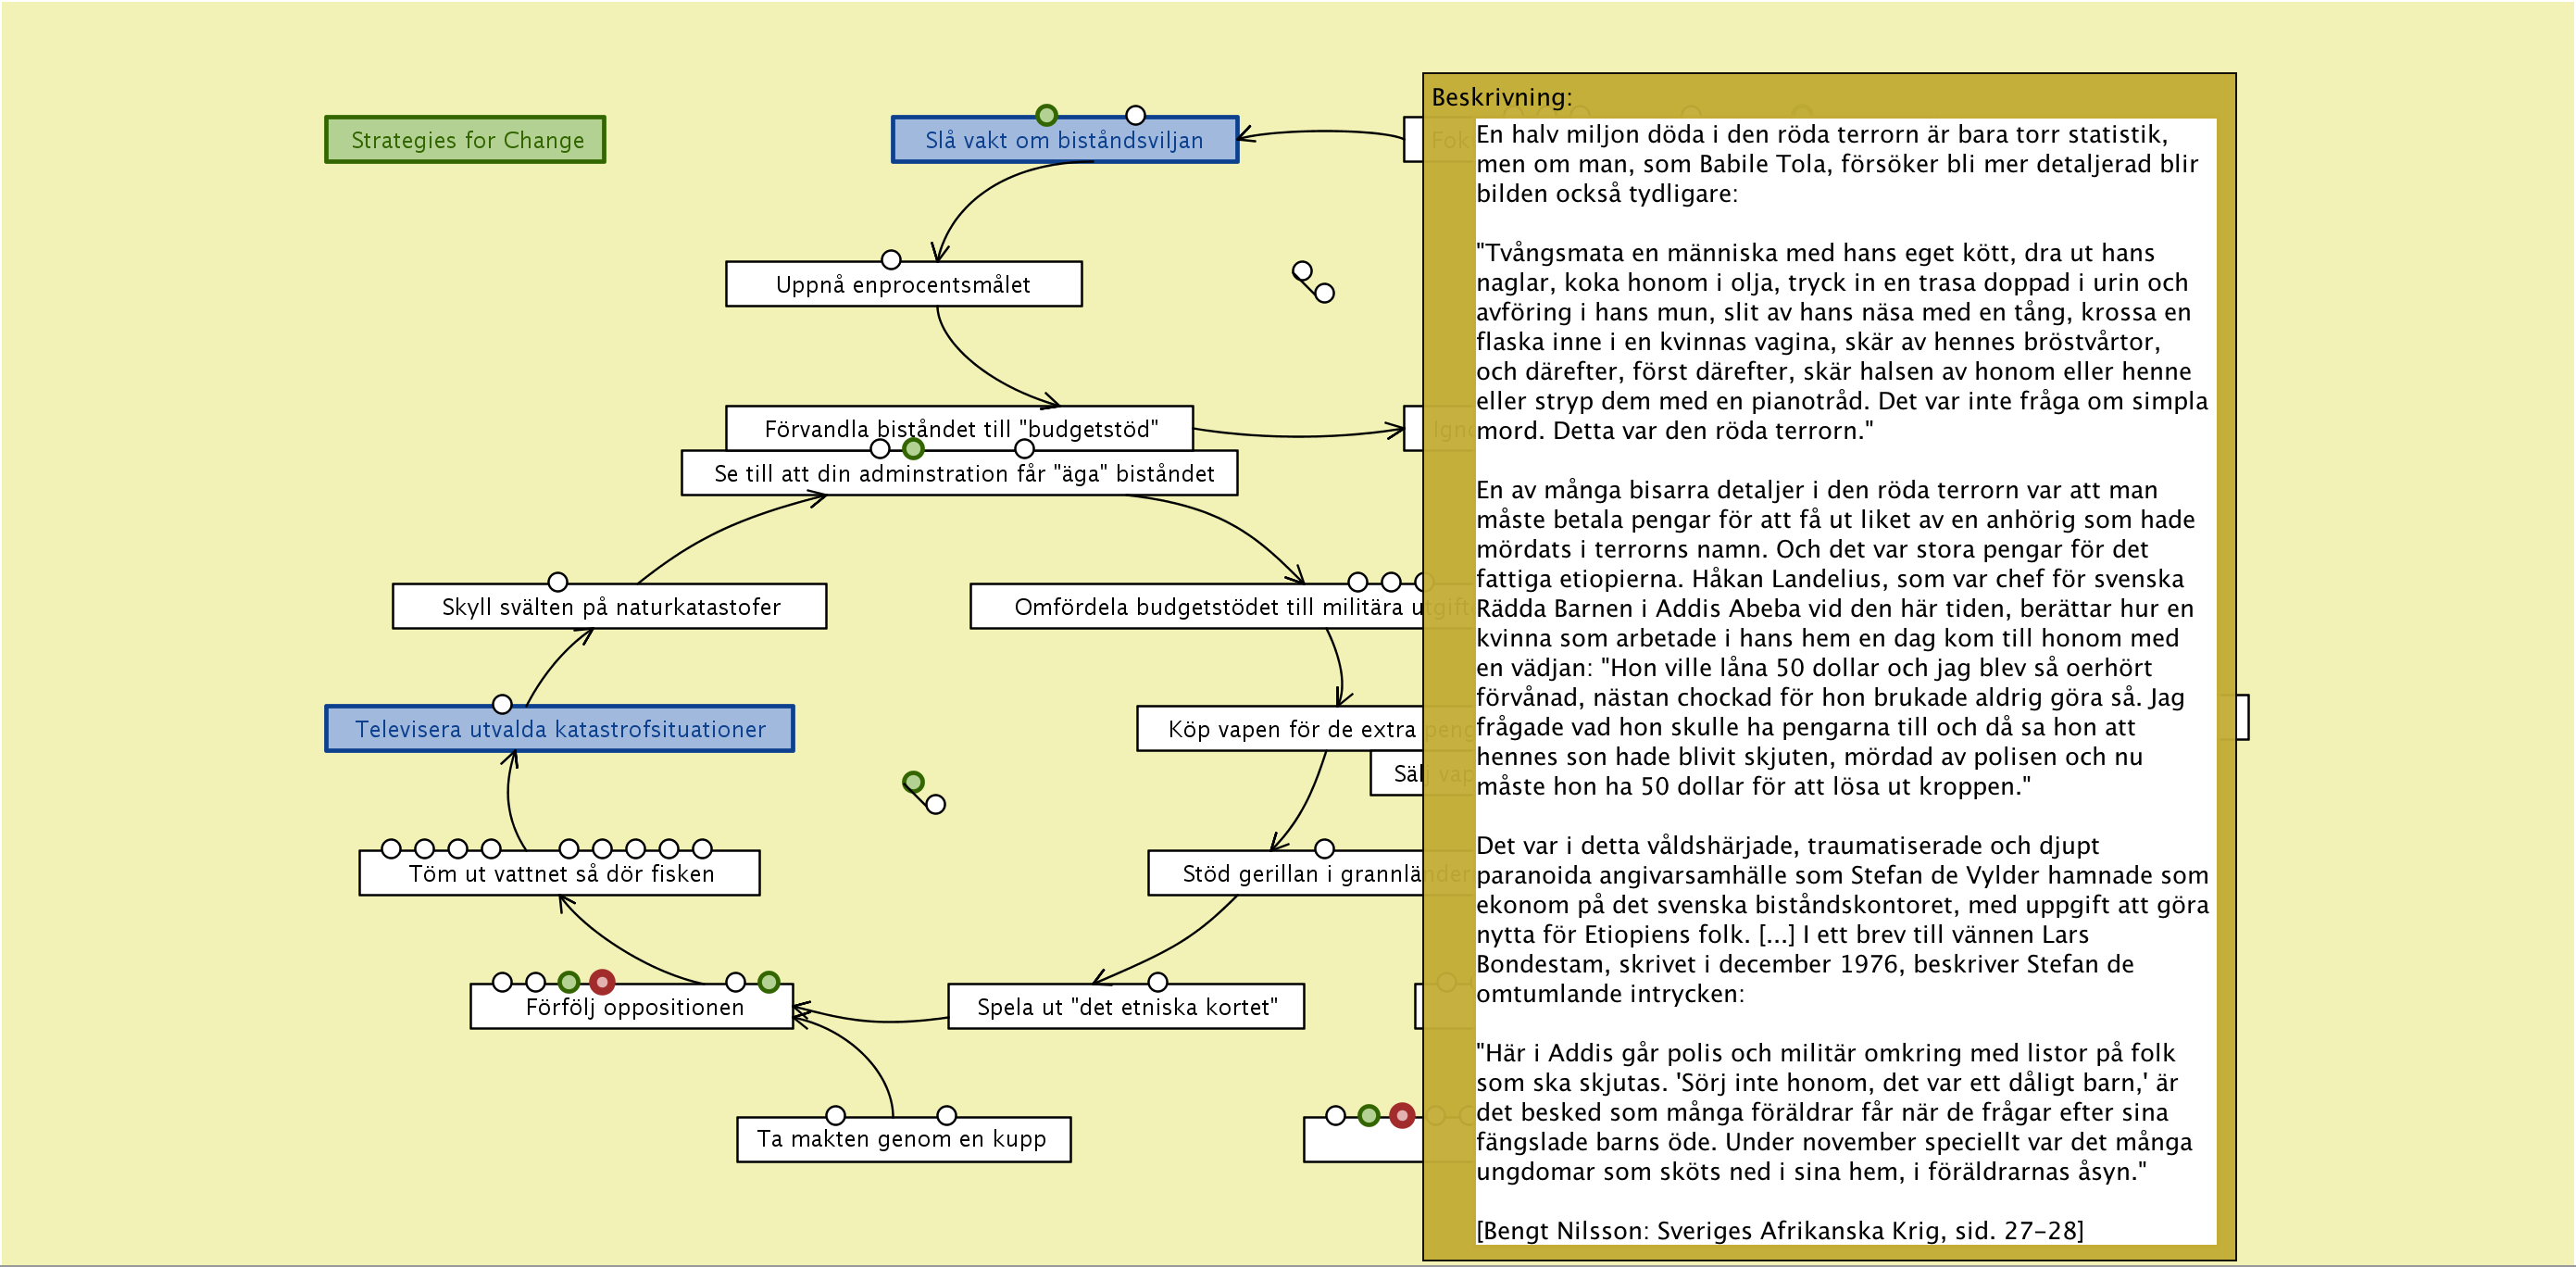Select the 'Köp vapen för de extra' node
The image size is (2576, 1267).
coord(1280,730)
